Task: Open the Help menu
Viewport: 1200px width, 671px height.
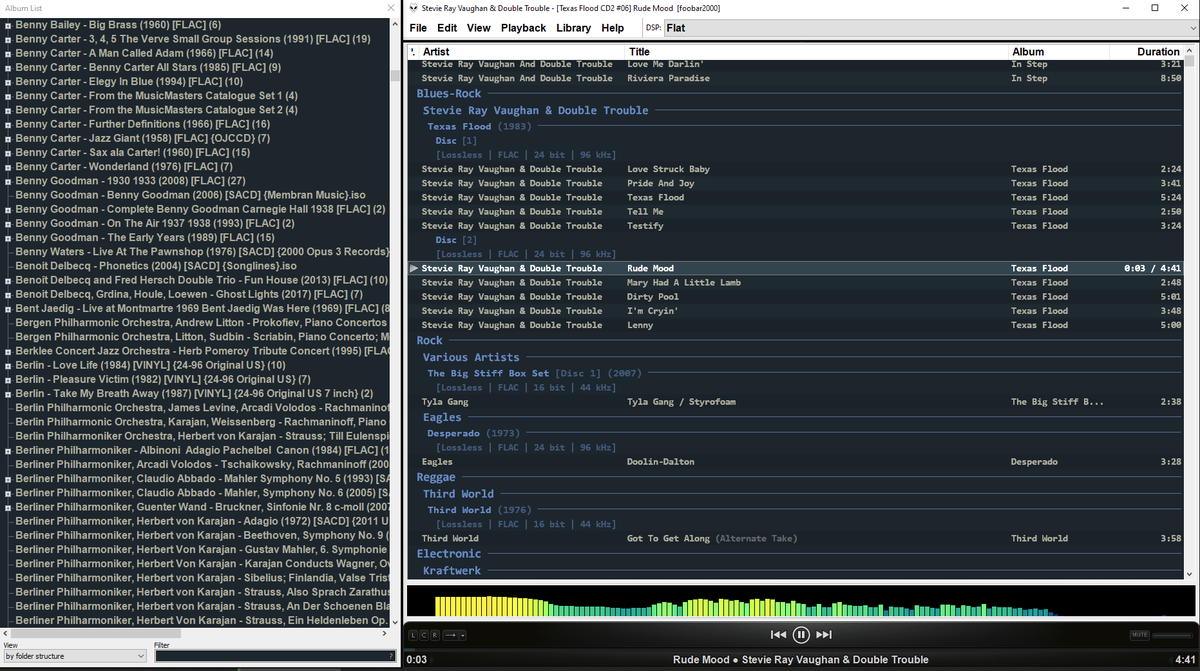Action: pos(613,28)
